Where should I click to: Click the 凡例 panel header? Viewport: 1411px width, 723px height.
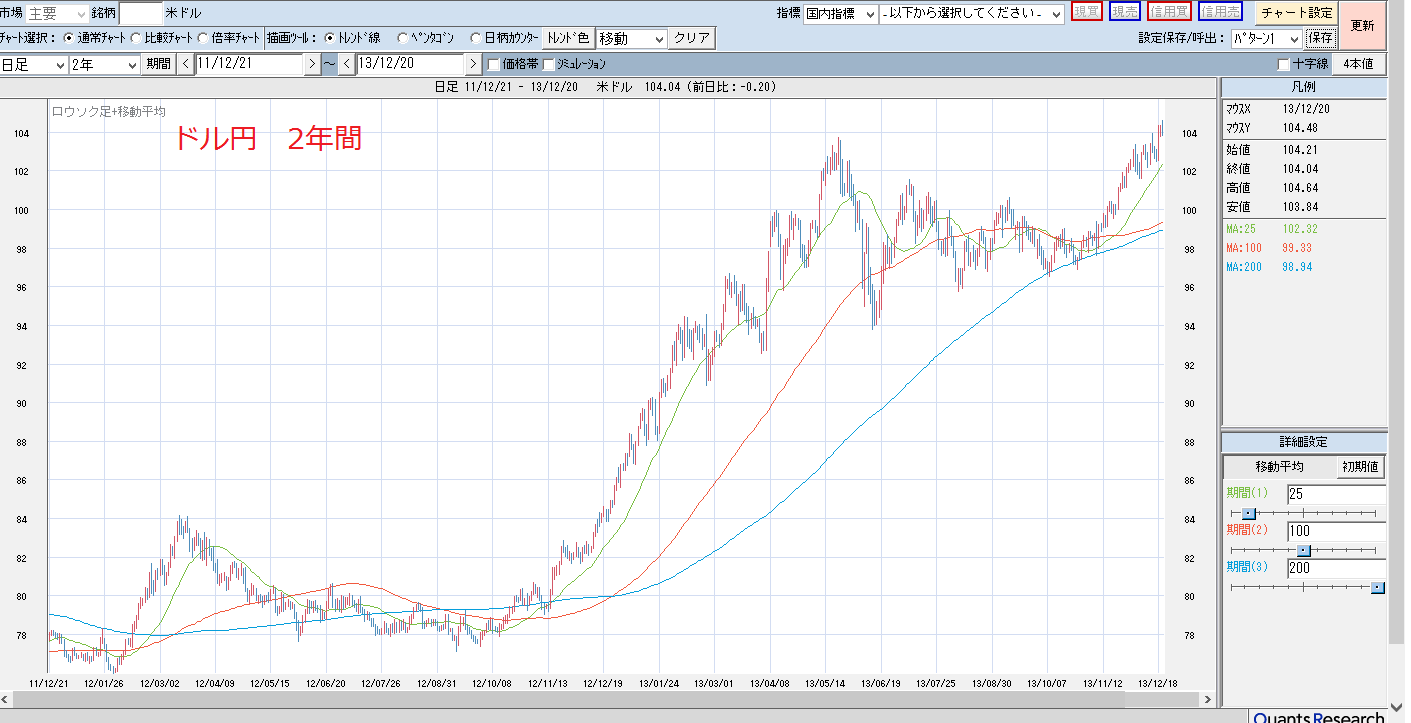[x=1304, y=88]
